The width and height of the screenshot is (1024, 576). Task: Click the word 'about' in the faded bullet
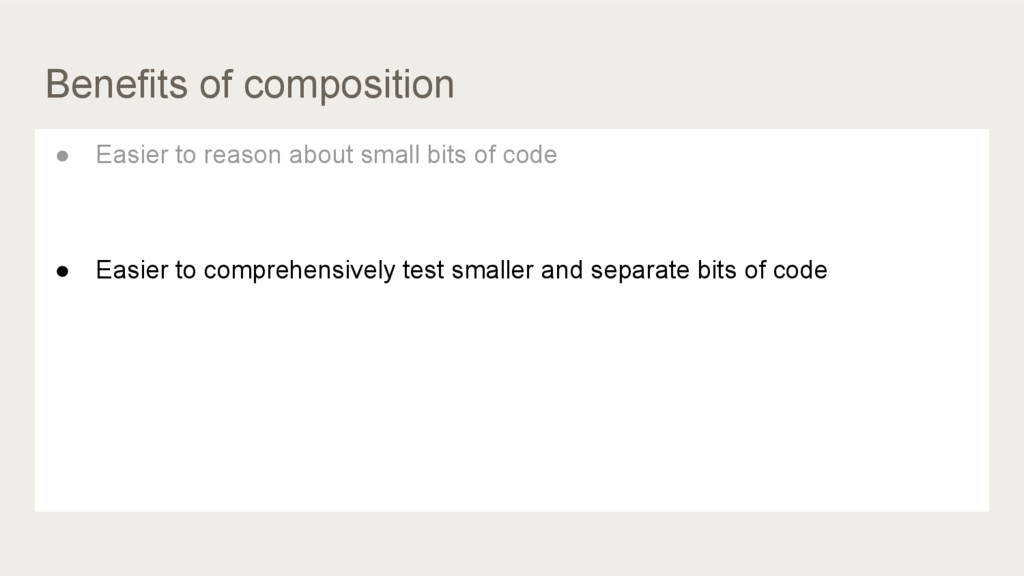coord(321,155)
